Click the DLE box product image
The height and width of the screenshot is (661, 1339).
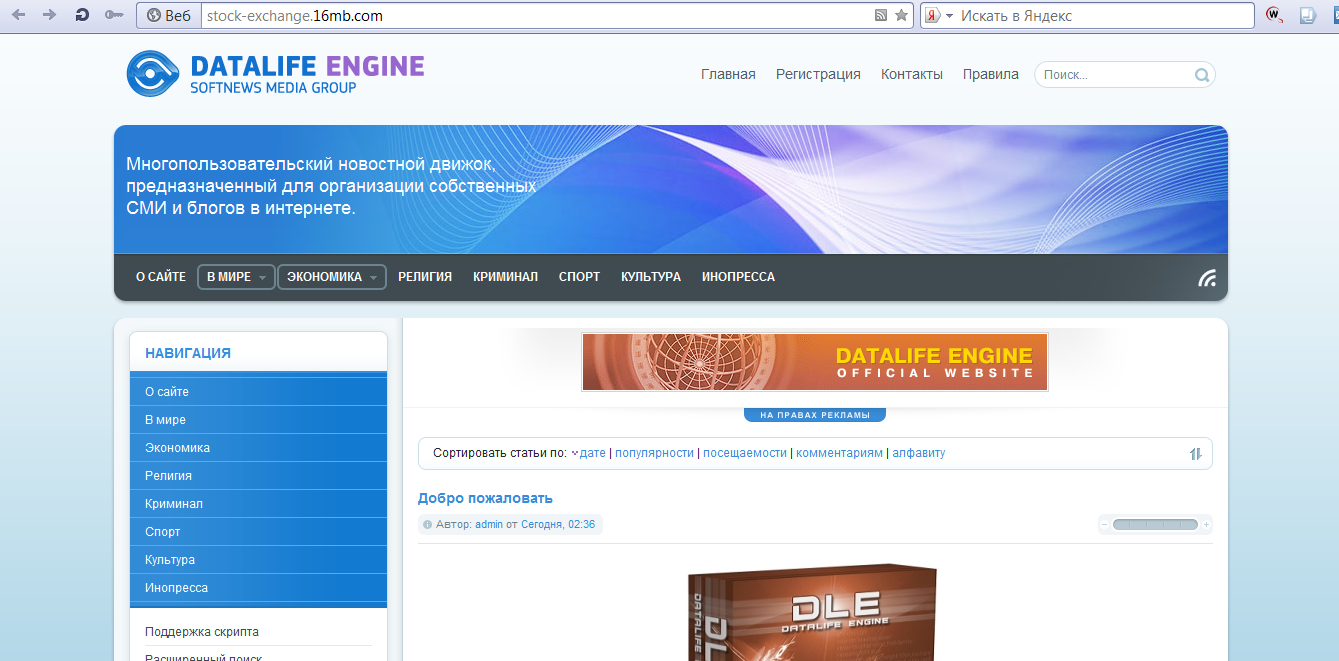pyautogui.click(x=812, y=613)
